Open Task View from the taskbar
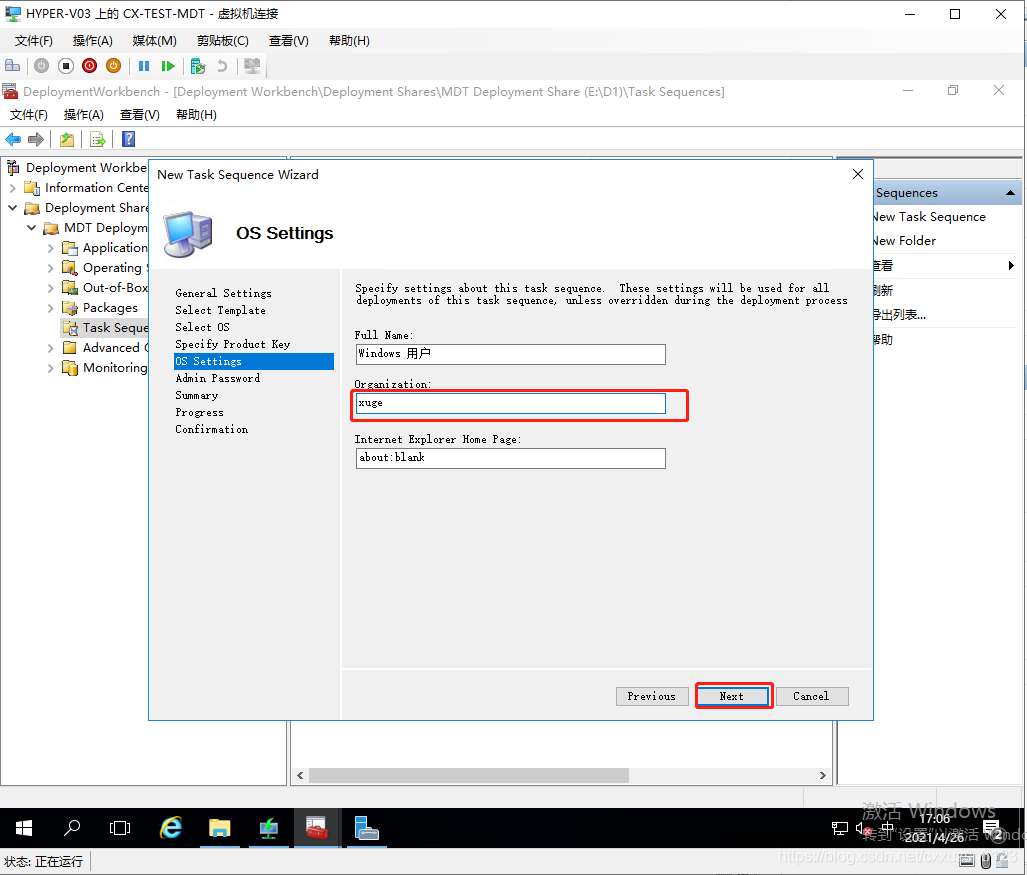This screenshot has height=875, width=1027. (x=120, y=828)
